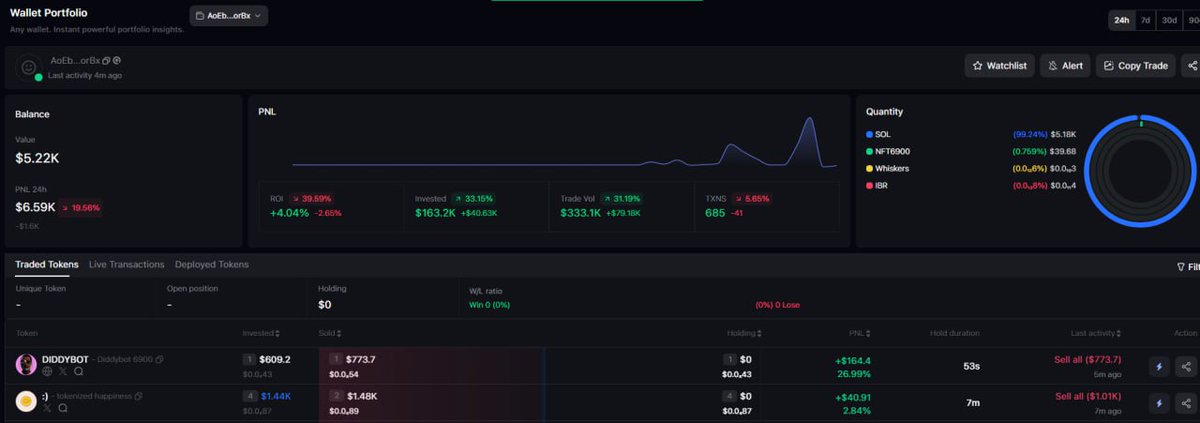Click the DIDDYBOT search icon
1200x423 pixels.
pyautogui.click(x=77, y=371)
